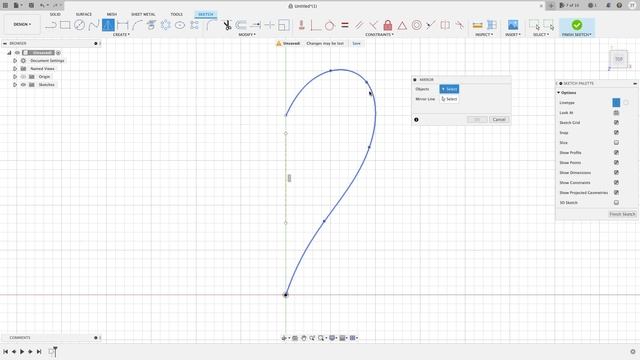Toggle the Sketch Grid checkbox
Viewport: 640px width, 360px height.
(x=616, y=122)
